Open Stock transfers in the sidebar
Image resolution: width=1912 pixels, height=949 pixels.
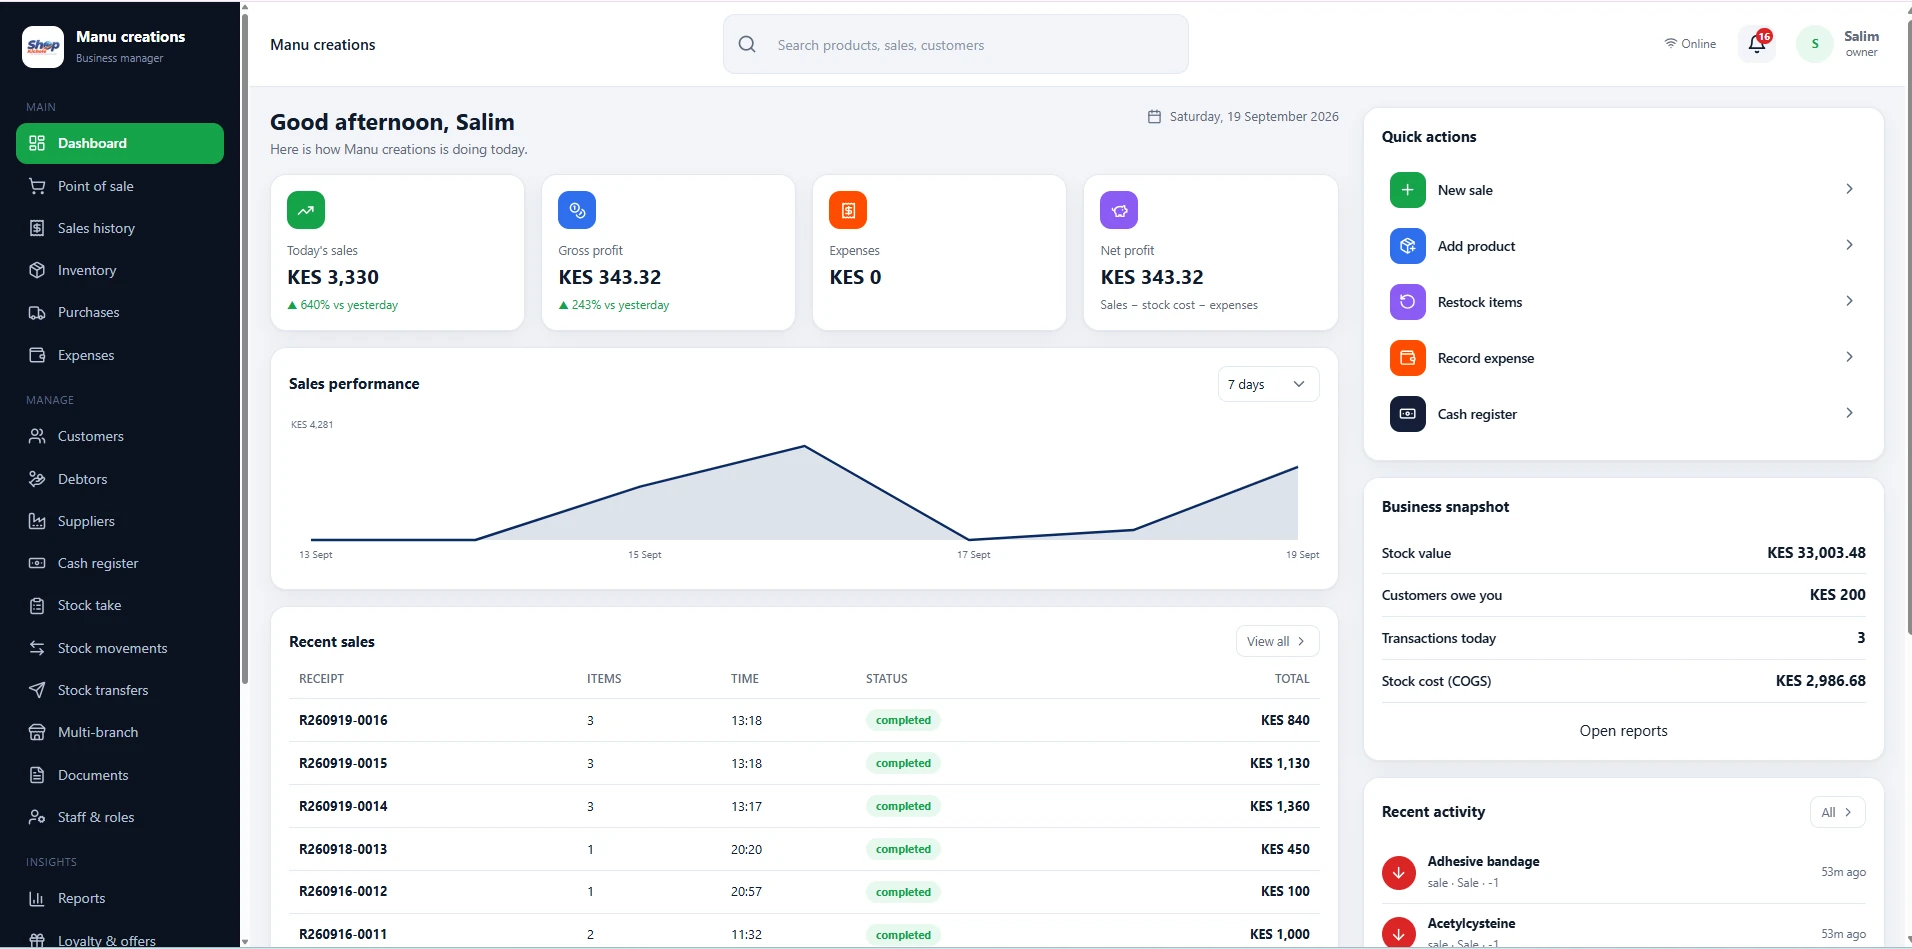point(120,690)
